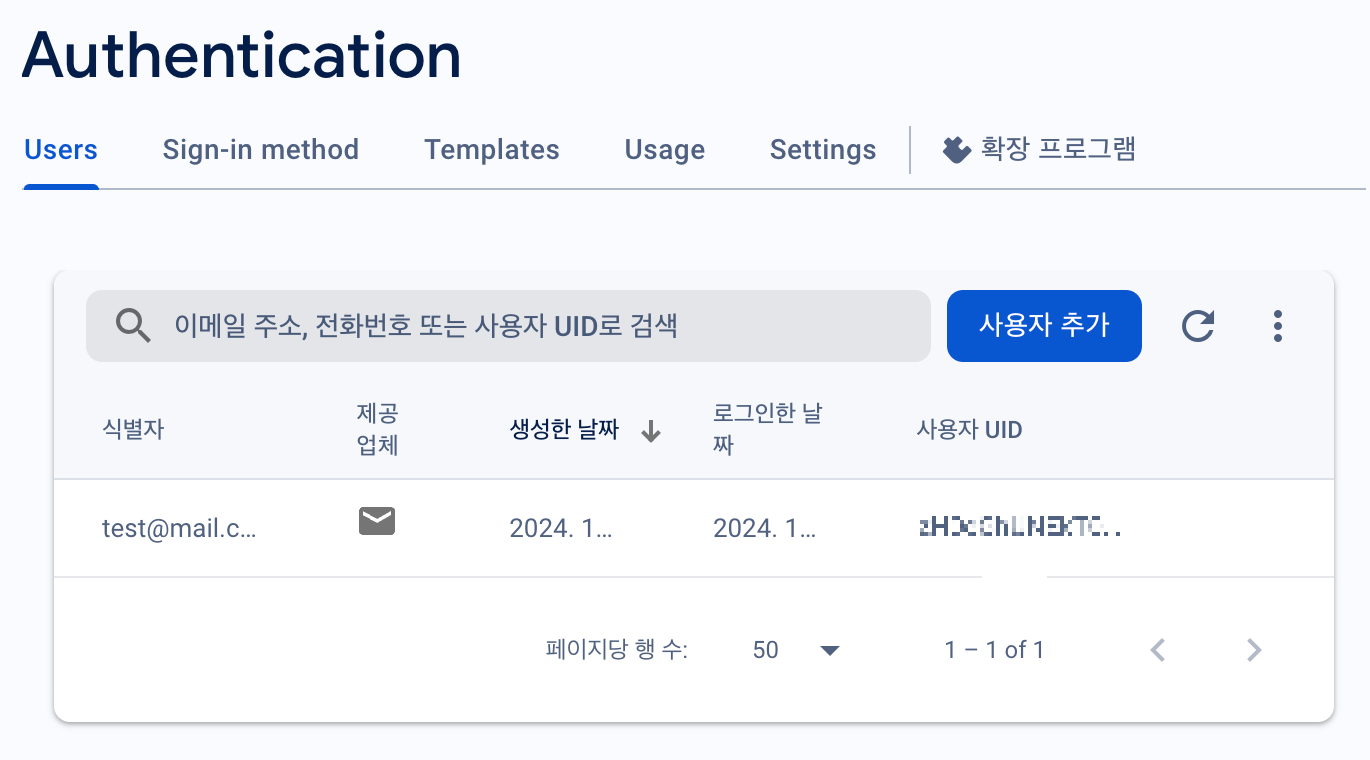Go to the next page arrow
Viewport: 1370px width, 760px height.
[1254, 650]
